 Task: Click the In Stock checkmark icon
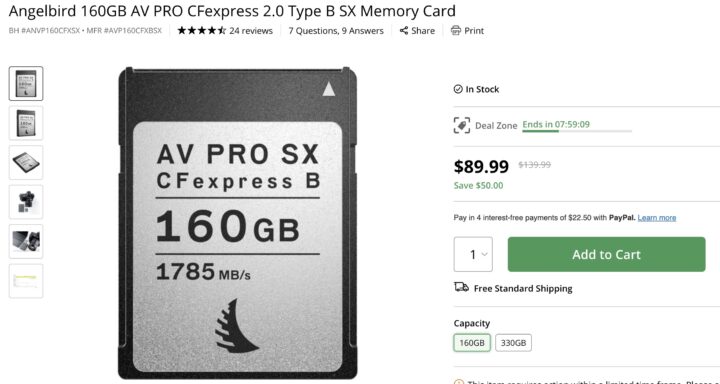pos(458,89)
